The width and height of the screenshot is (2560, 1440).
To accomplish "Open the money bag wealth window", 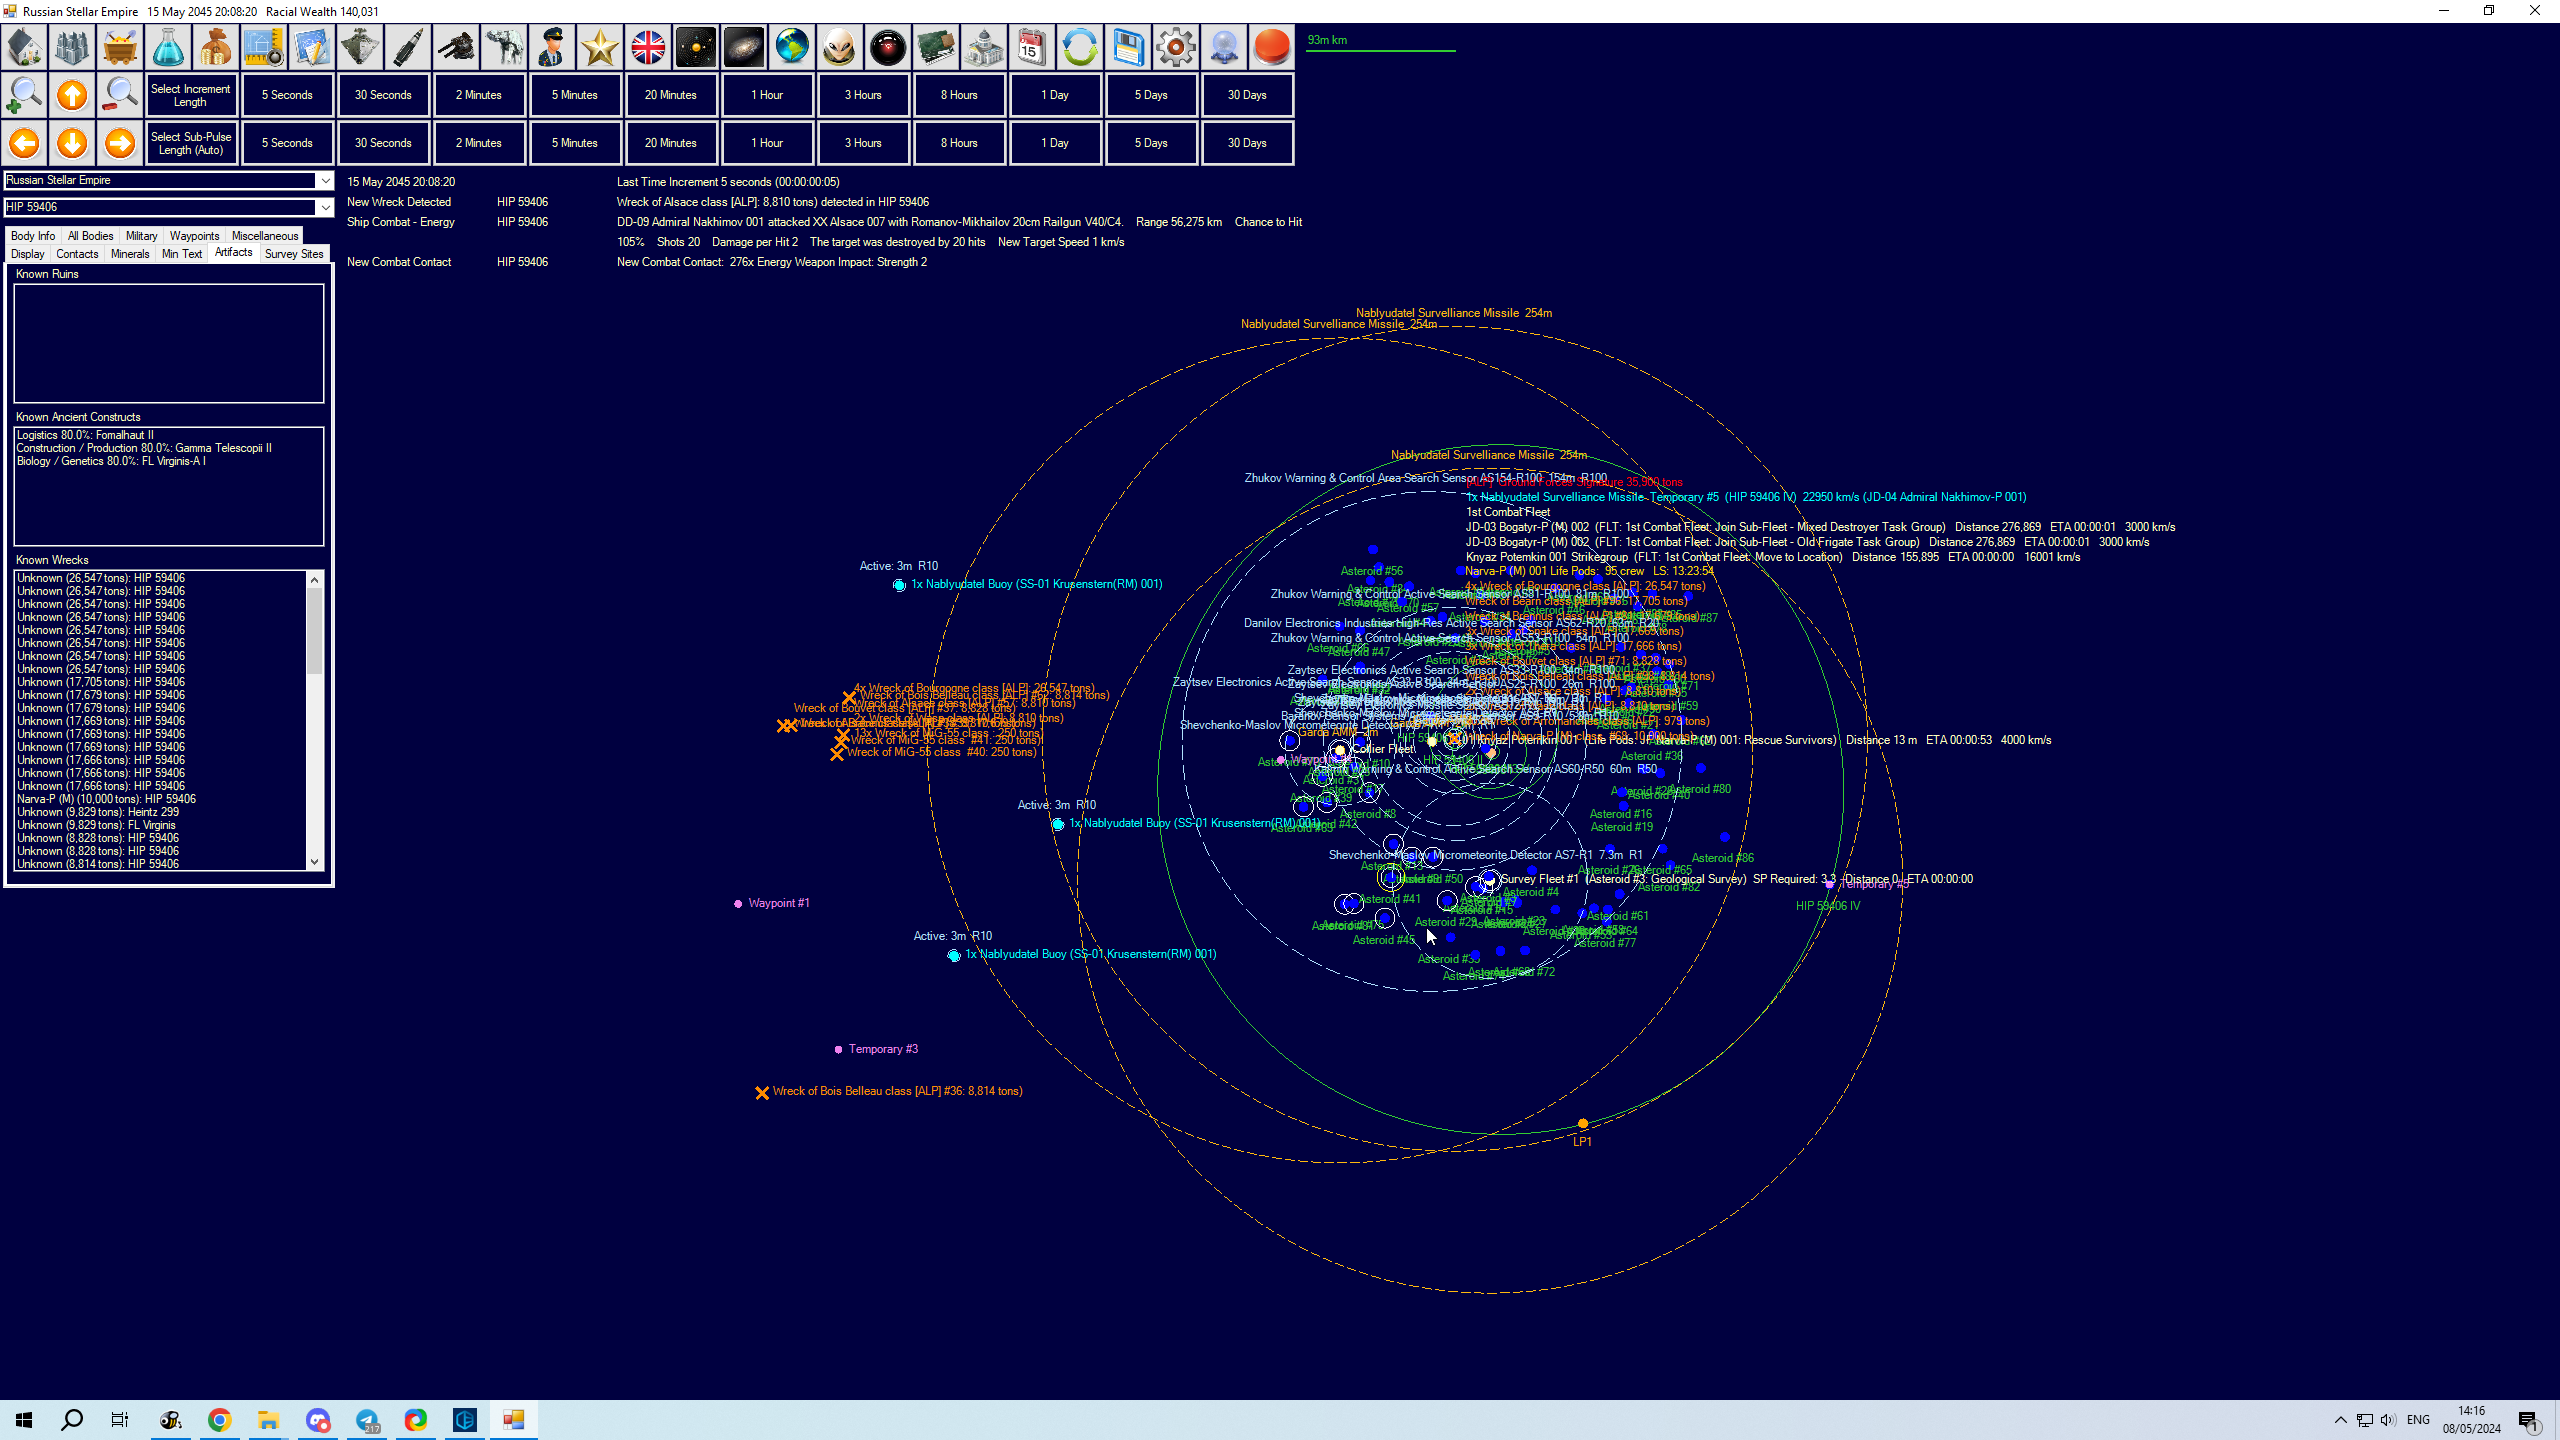I will pos(216,47).
